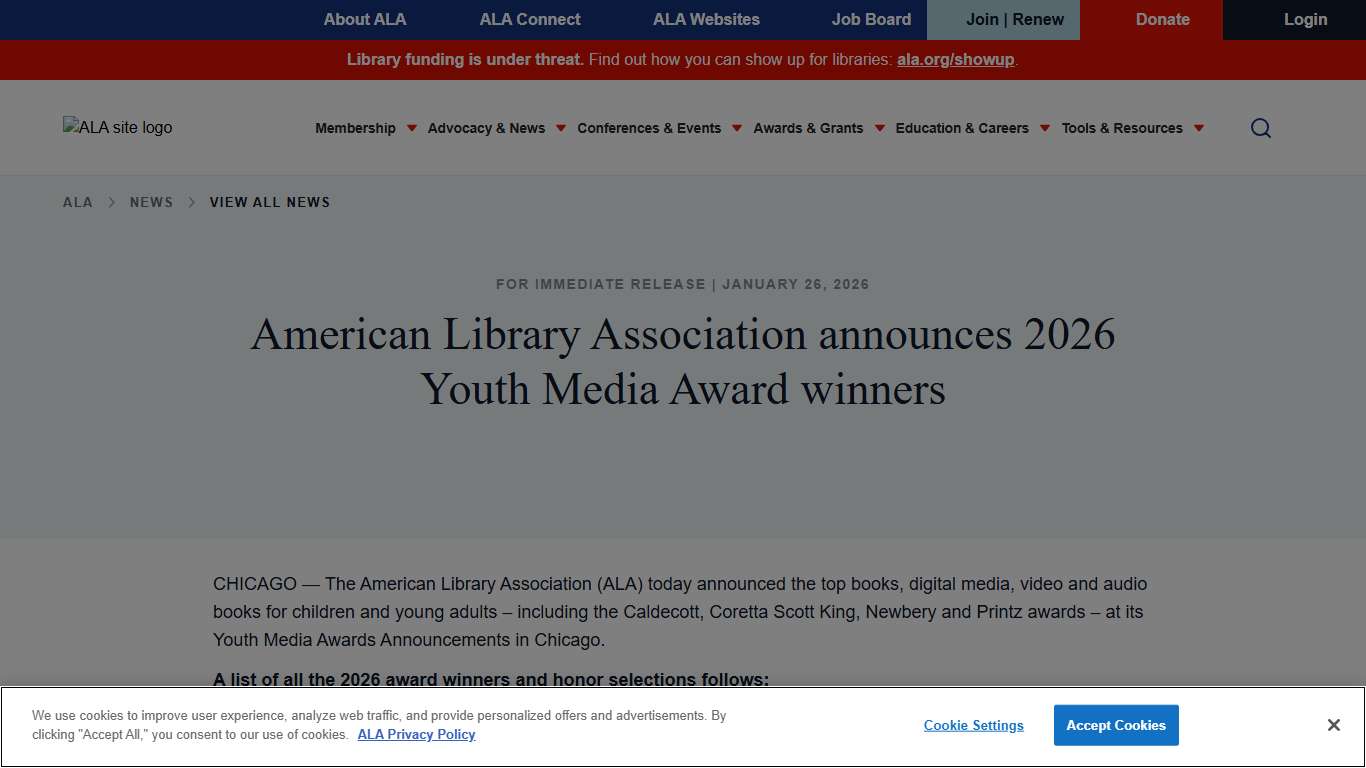Open the Login page
This screenshot has width=1366, height=768.
tap(1305, 19)
